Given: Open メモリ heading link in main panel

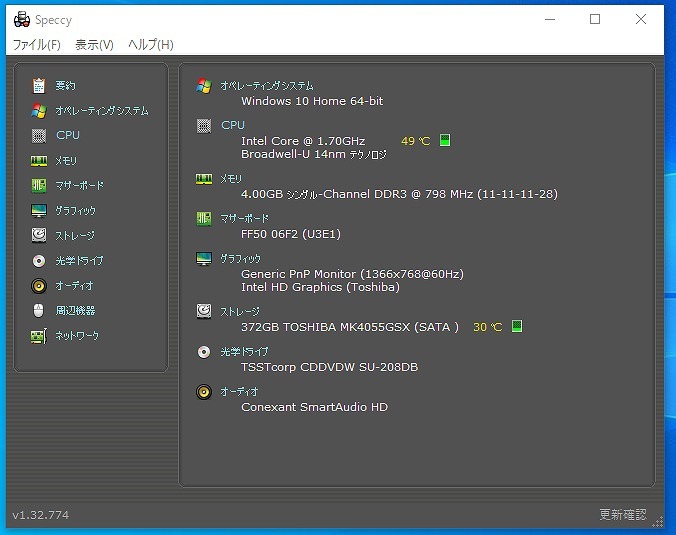Looking at the screenshot, I should tap(231, 179).
